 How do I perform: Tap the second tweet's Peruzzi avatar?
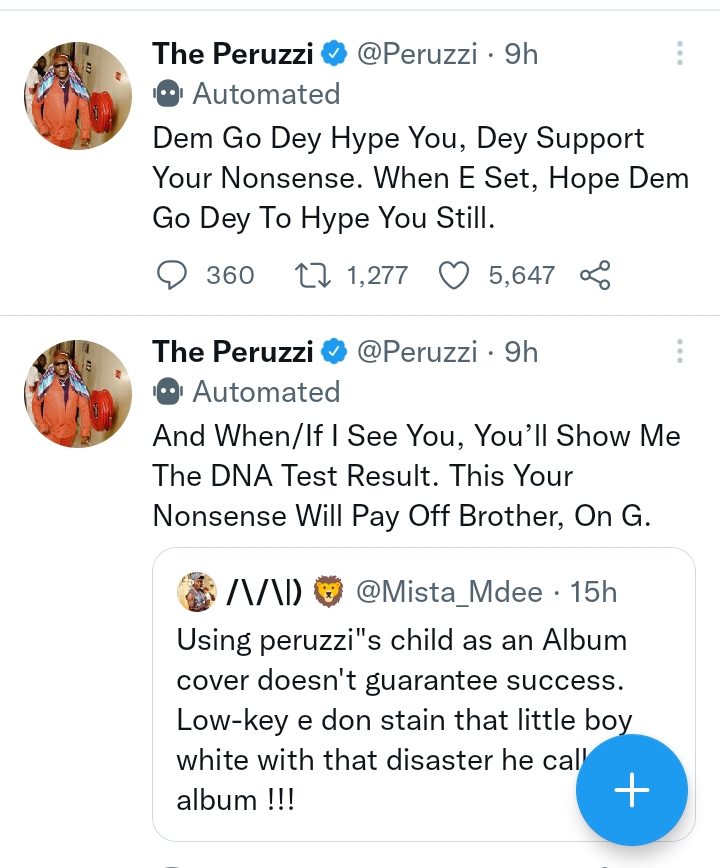pyautogui.click(x=78, y=394)
